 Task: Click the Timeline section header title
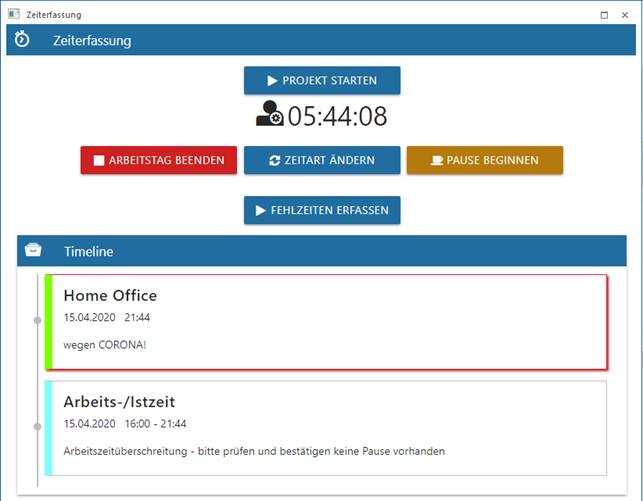click(x=89, y=251)
